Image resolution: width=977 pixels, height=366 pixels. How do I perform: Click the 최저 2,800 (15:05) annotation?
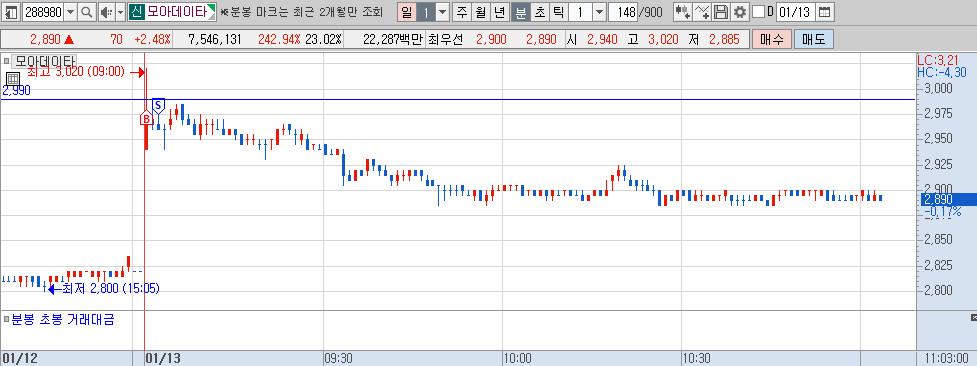[110, 289]
